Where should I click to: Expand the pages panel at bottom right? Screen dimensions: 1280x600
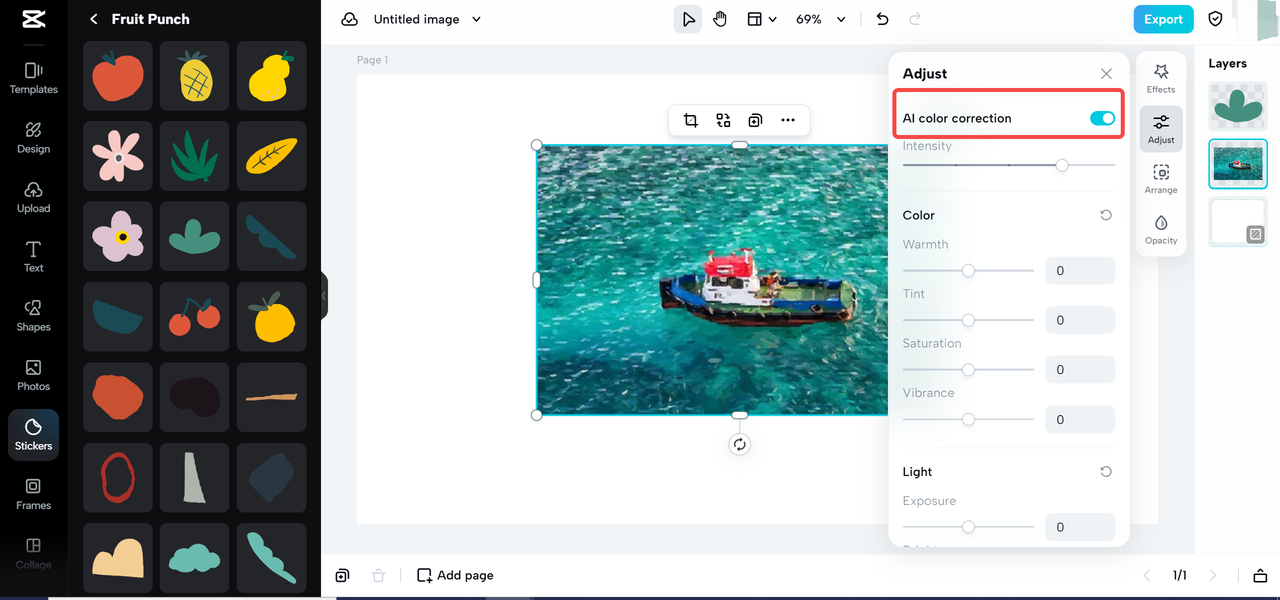pyautogui.click(x=1260, y=575)
